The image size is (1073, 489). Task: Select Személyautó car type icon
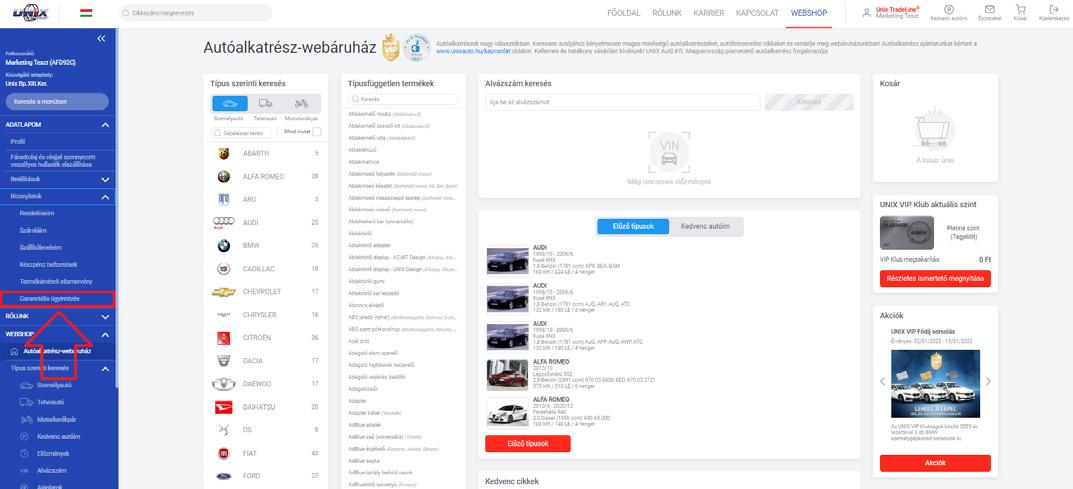[230, 103]
